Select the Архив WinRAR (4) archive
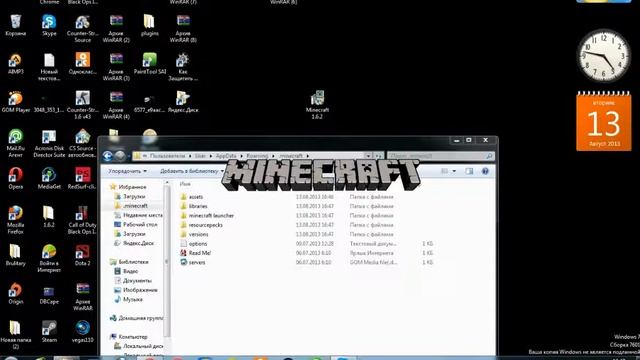This screenshot has height=360, width=640. point(116,105)
